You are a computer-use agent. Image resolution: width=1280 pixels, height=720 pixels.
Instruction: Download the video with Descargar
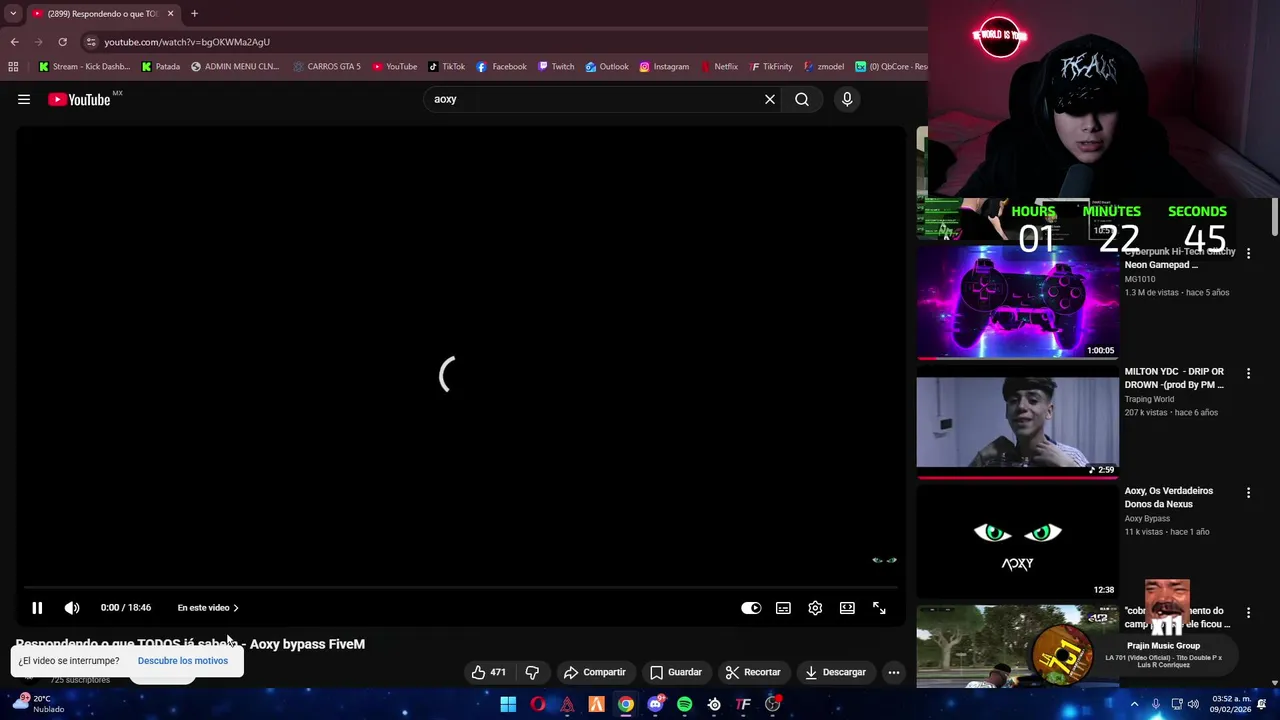coord(835,672)
